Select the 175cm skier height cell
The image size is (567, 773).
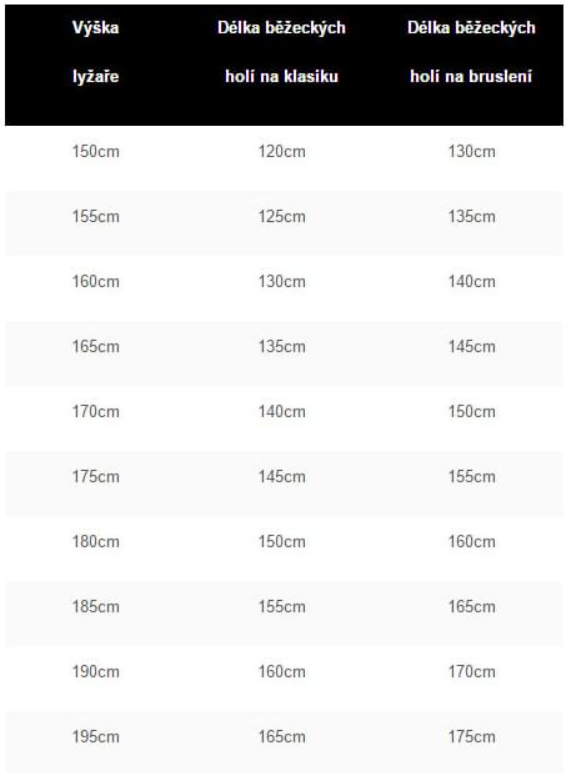96,477
